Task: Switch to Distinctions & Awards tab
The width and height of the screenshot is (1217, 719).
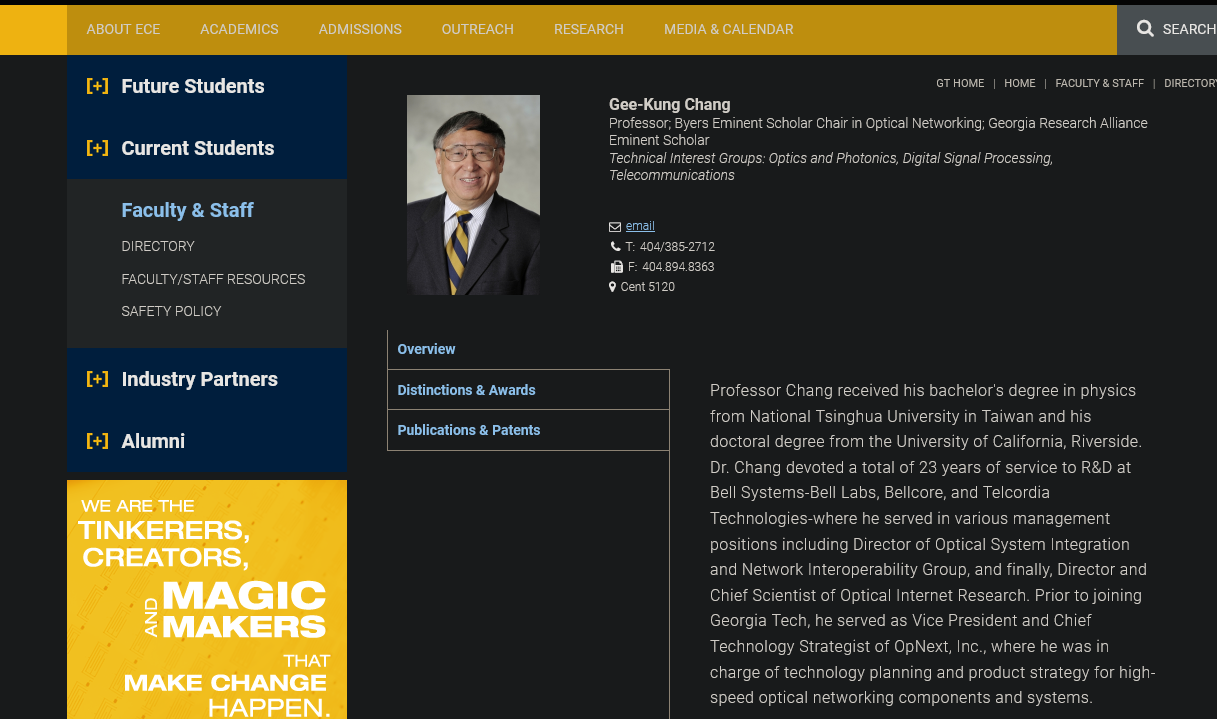Action: [x=528, y=390]
